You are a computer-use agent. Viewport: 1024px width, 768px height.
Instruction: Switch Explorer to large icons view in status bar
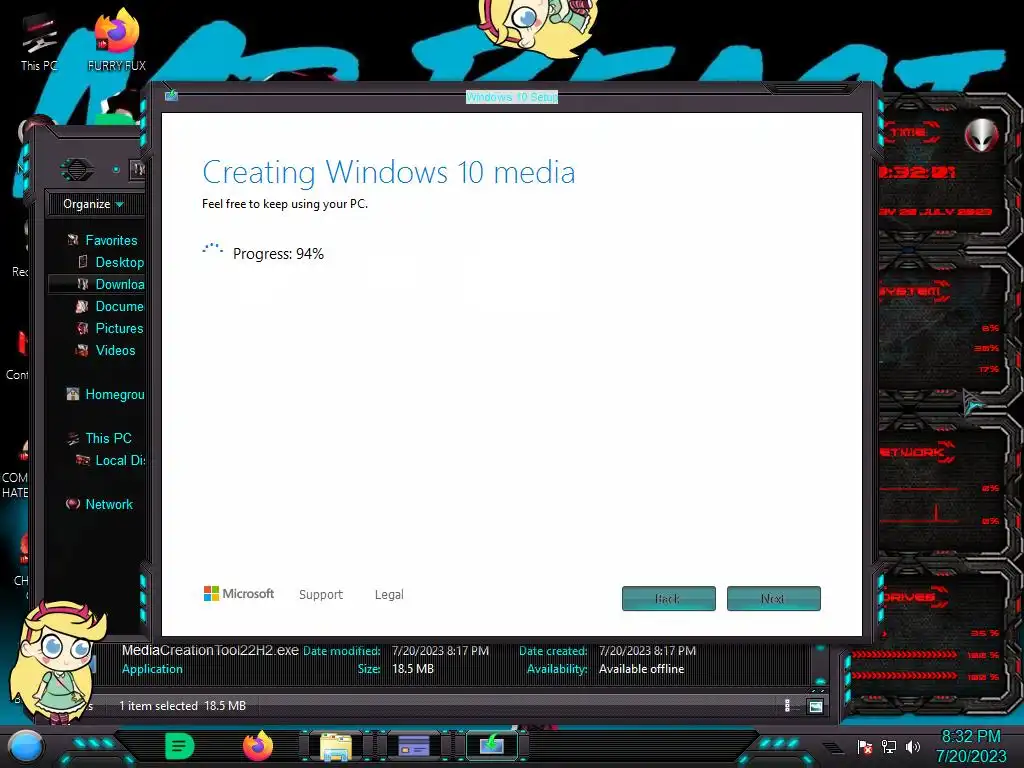(815, 705)
